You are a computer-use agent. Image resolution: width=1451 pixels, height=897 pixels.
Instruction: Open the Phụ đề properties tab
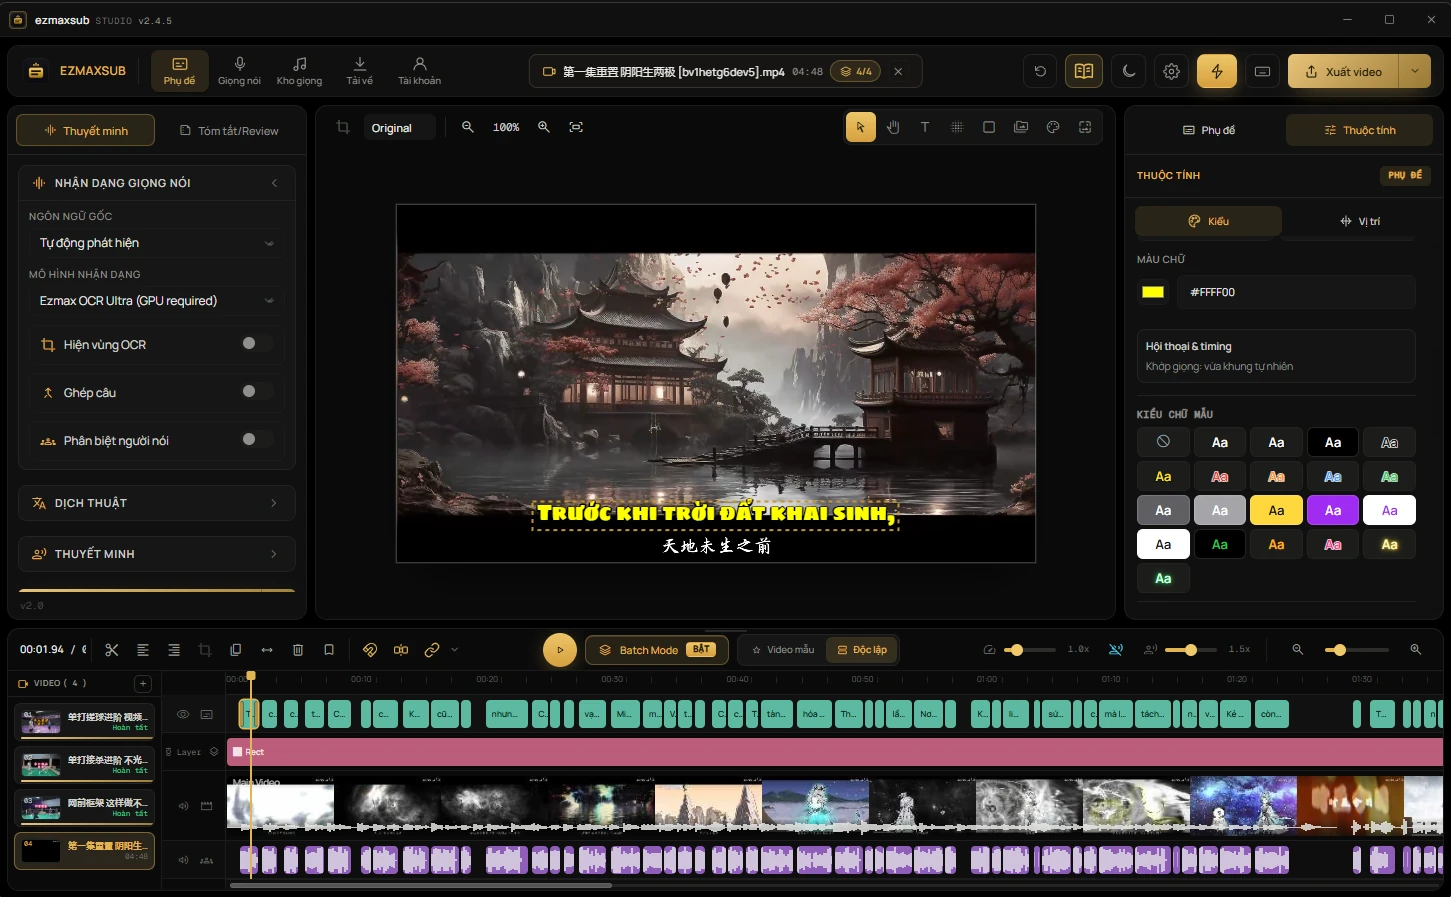tap(1209, 130)
